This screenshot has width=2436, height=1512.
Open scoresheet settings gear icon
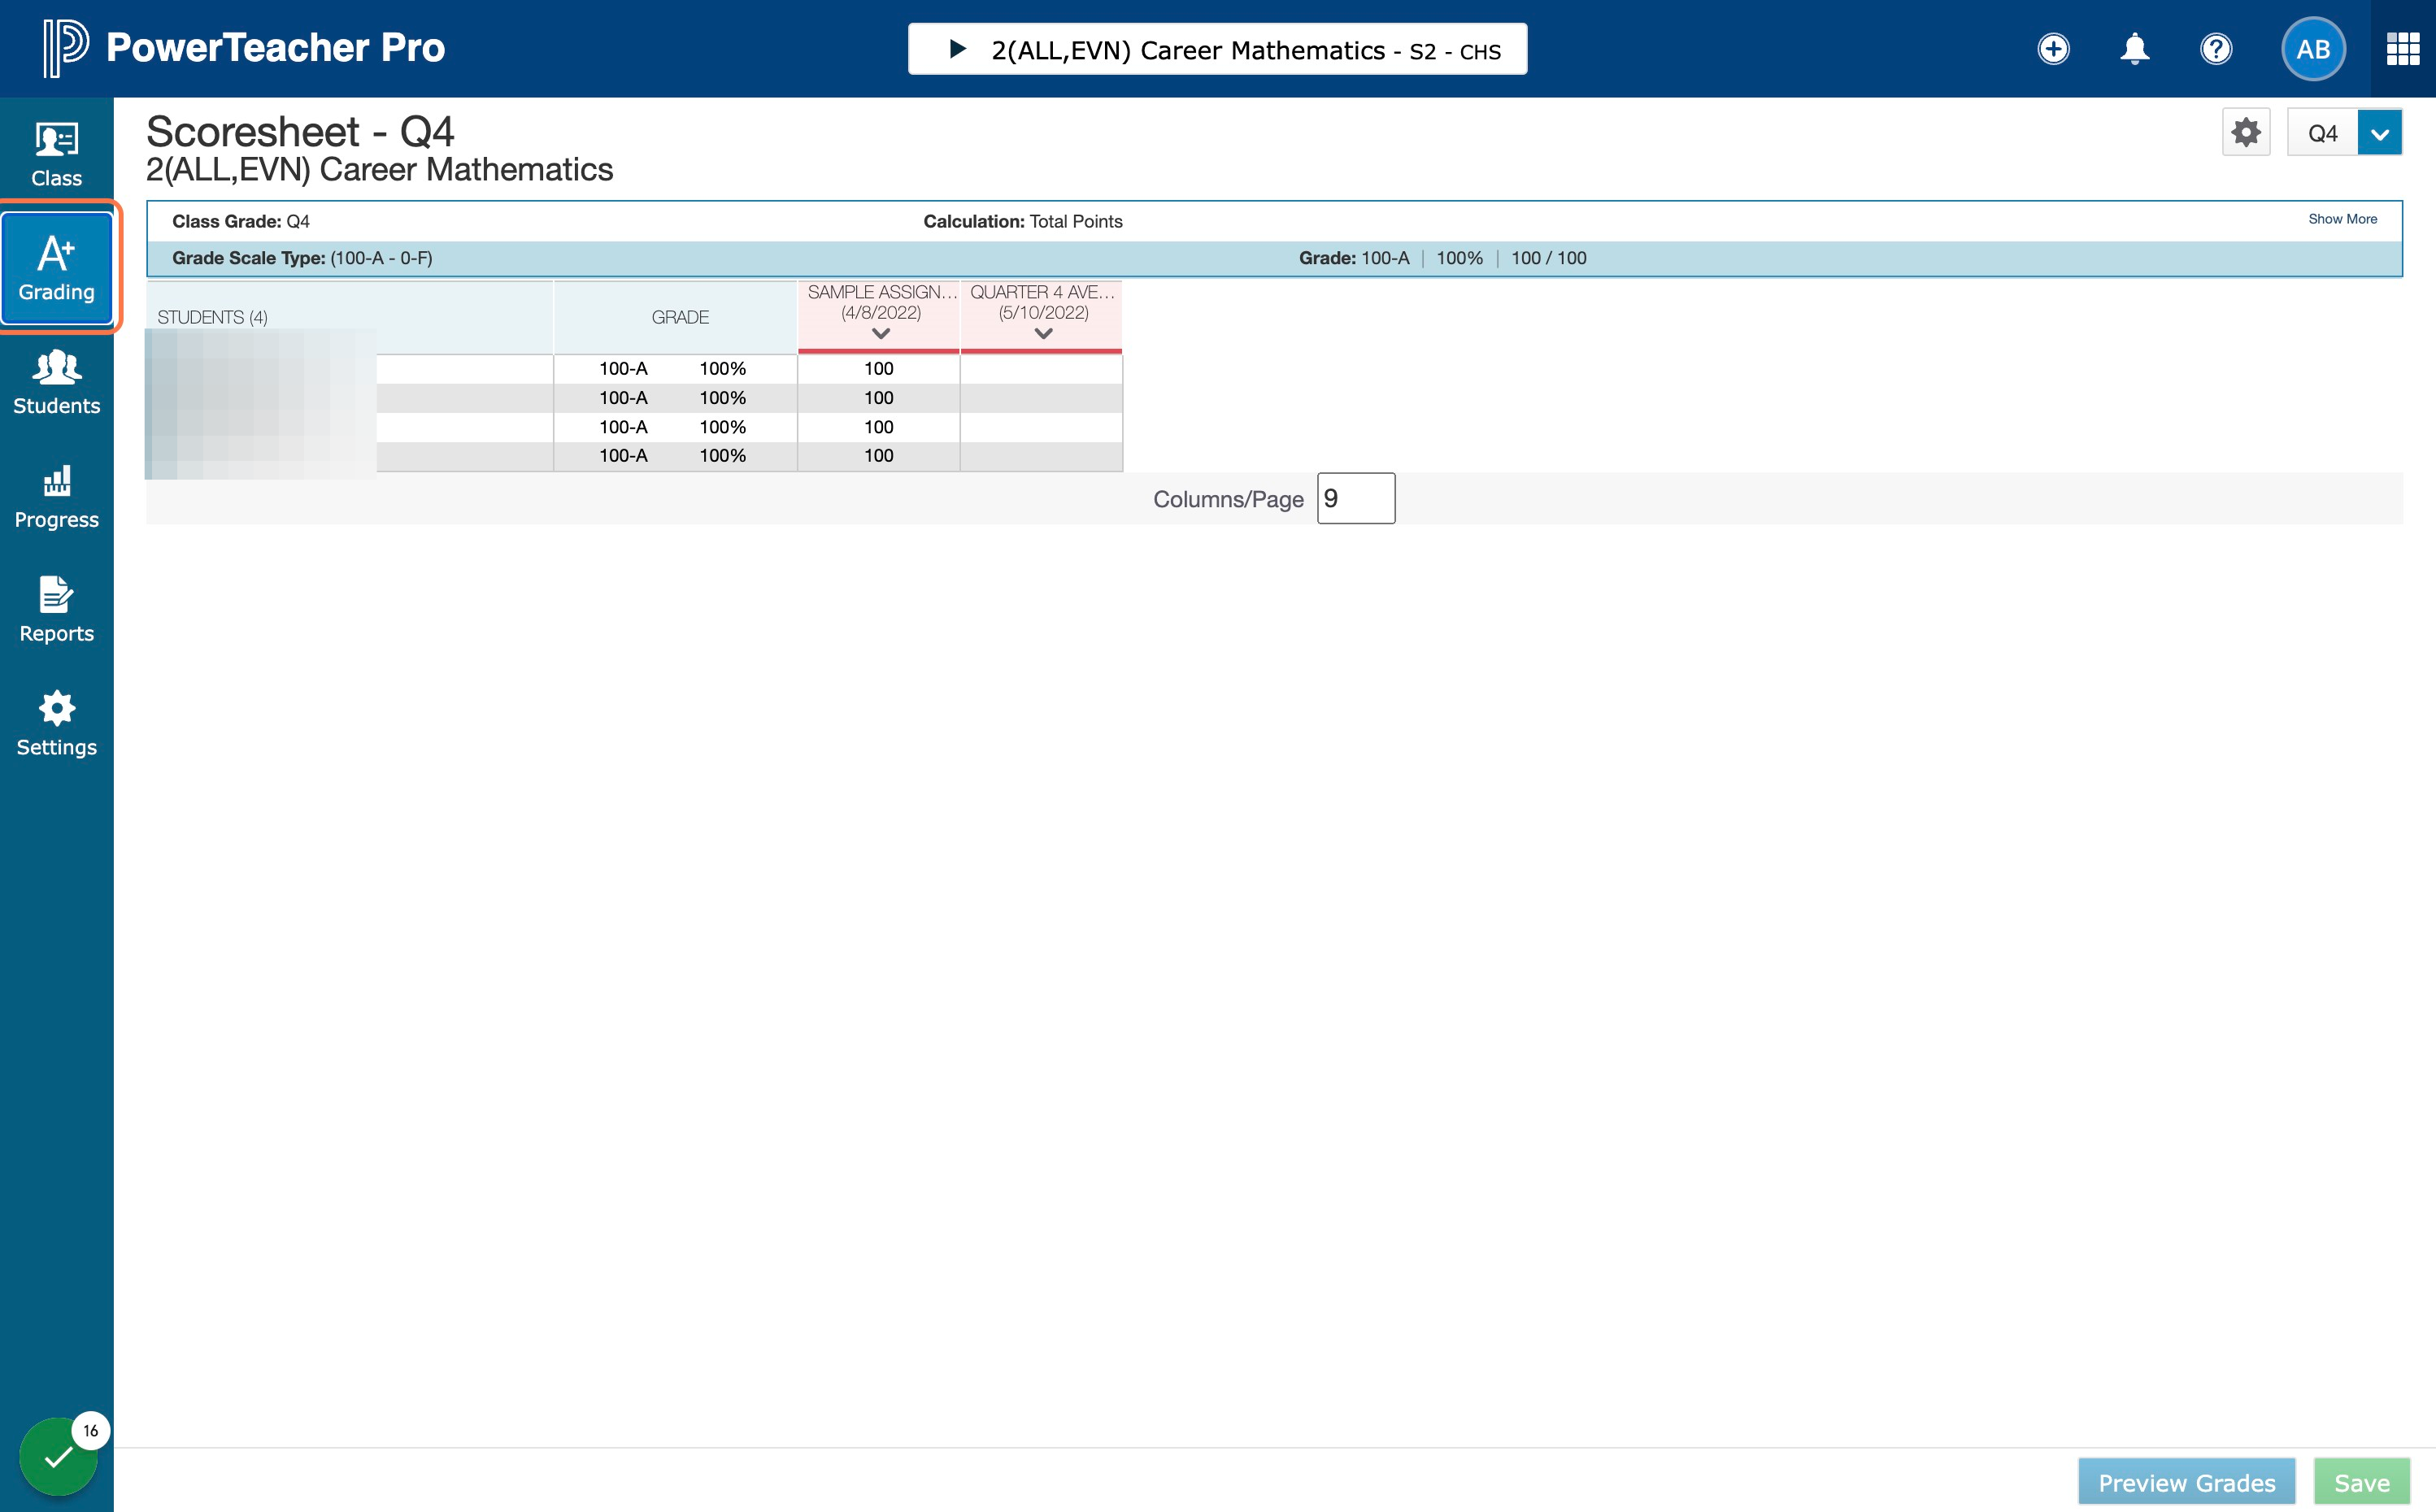coord(2246,132)
